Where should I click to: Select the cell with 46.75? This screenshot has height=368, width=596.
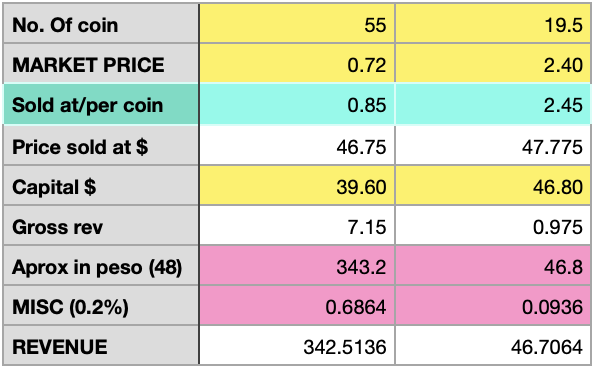tap(297, 145)
